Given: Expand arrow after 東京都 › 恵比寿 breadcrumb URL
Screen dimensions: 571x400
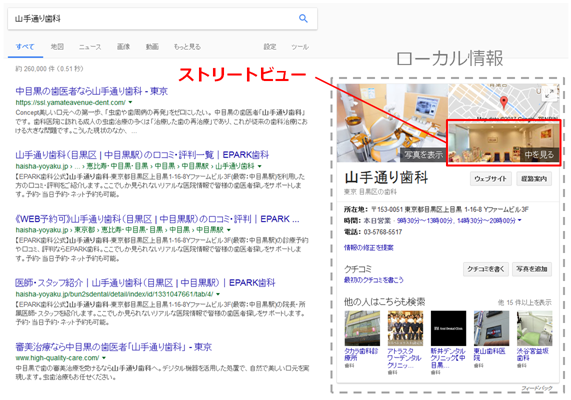Looking at the screenshot, I should 229,230.
